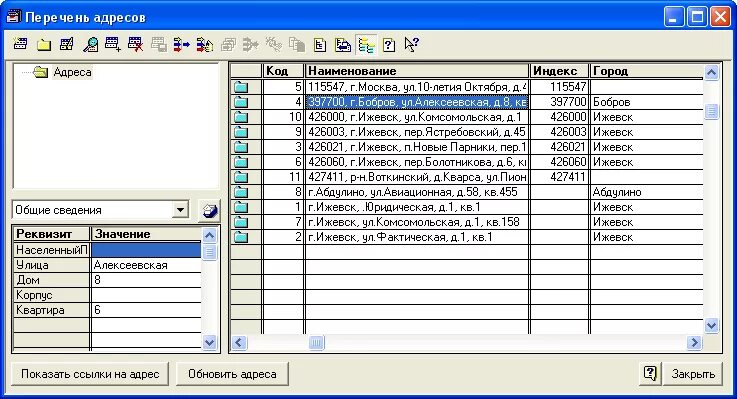This screenshot has width=737, height=399.
Task: Click the question mark help toolbar icon
Action: coord(389,45)
